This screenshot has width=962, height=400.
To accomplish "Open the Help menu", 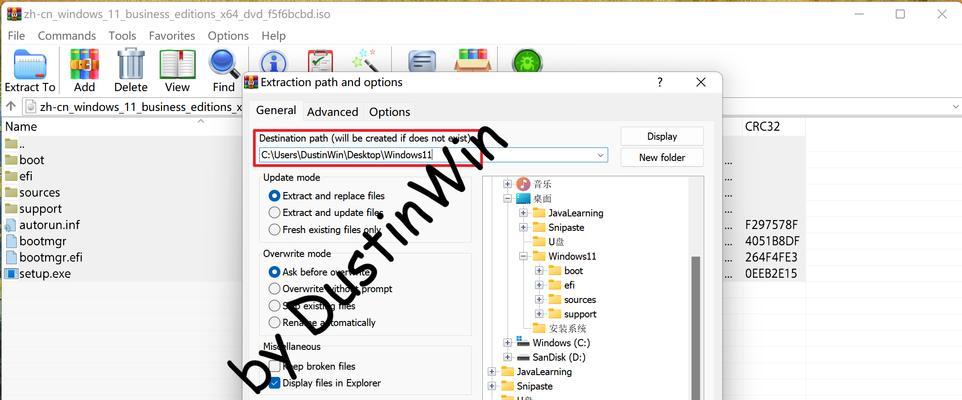I will click(x=274, y=36).
